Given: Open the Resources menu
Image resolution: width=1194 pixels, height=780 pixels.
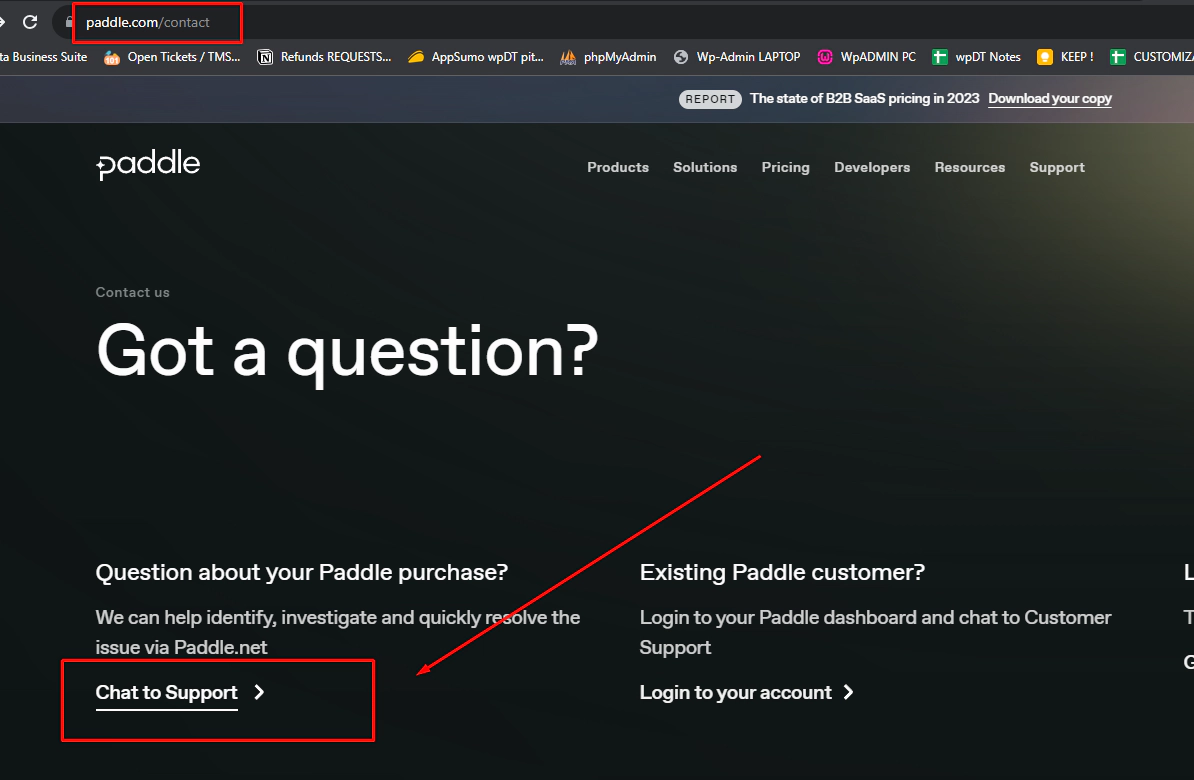Looking at the screenshot, I should pos(969,168).
